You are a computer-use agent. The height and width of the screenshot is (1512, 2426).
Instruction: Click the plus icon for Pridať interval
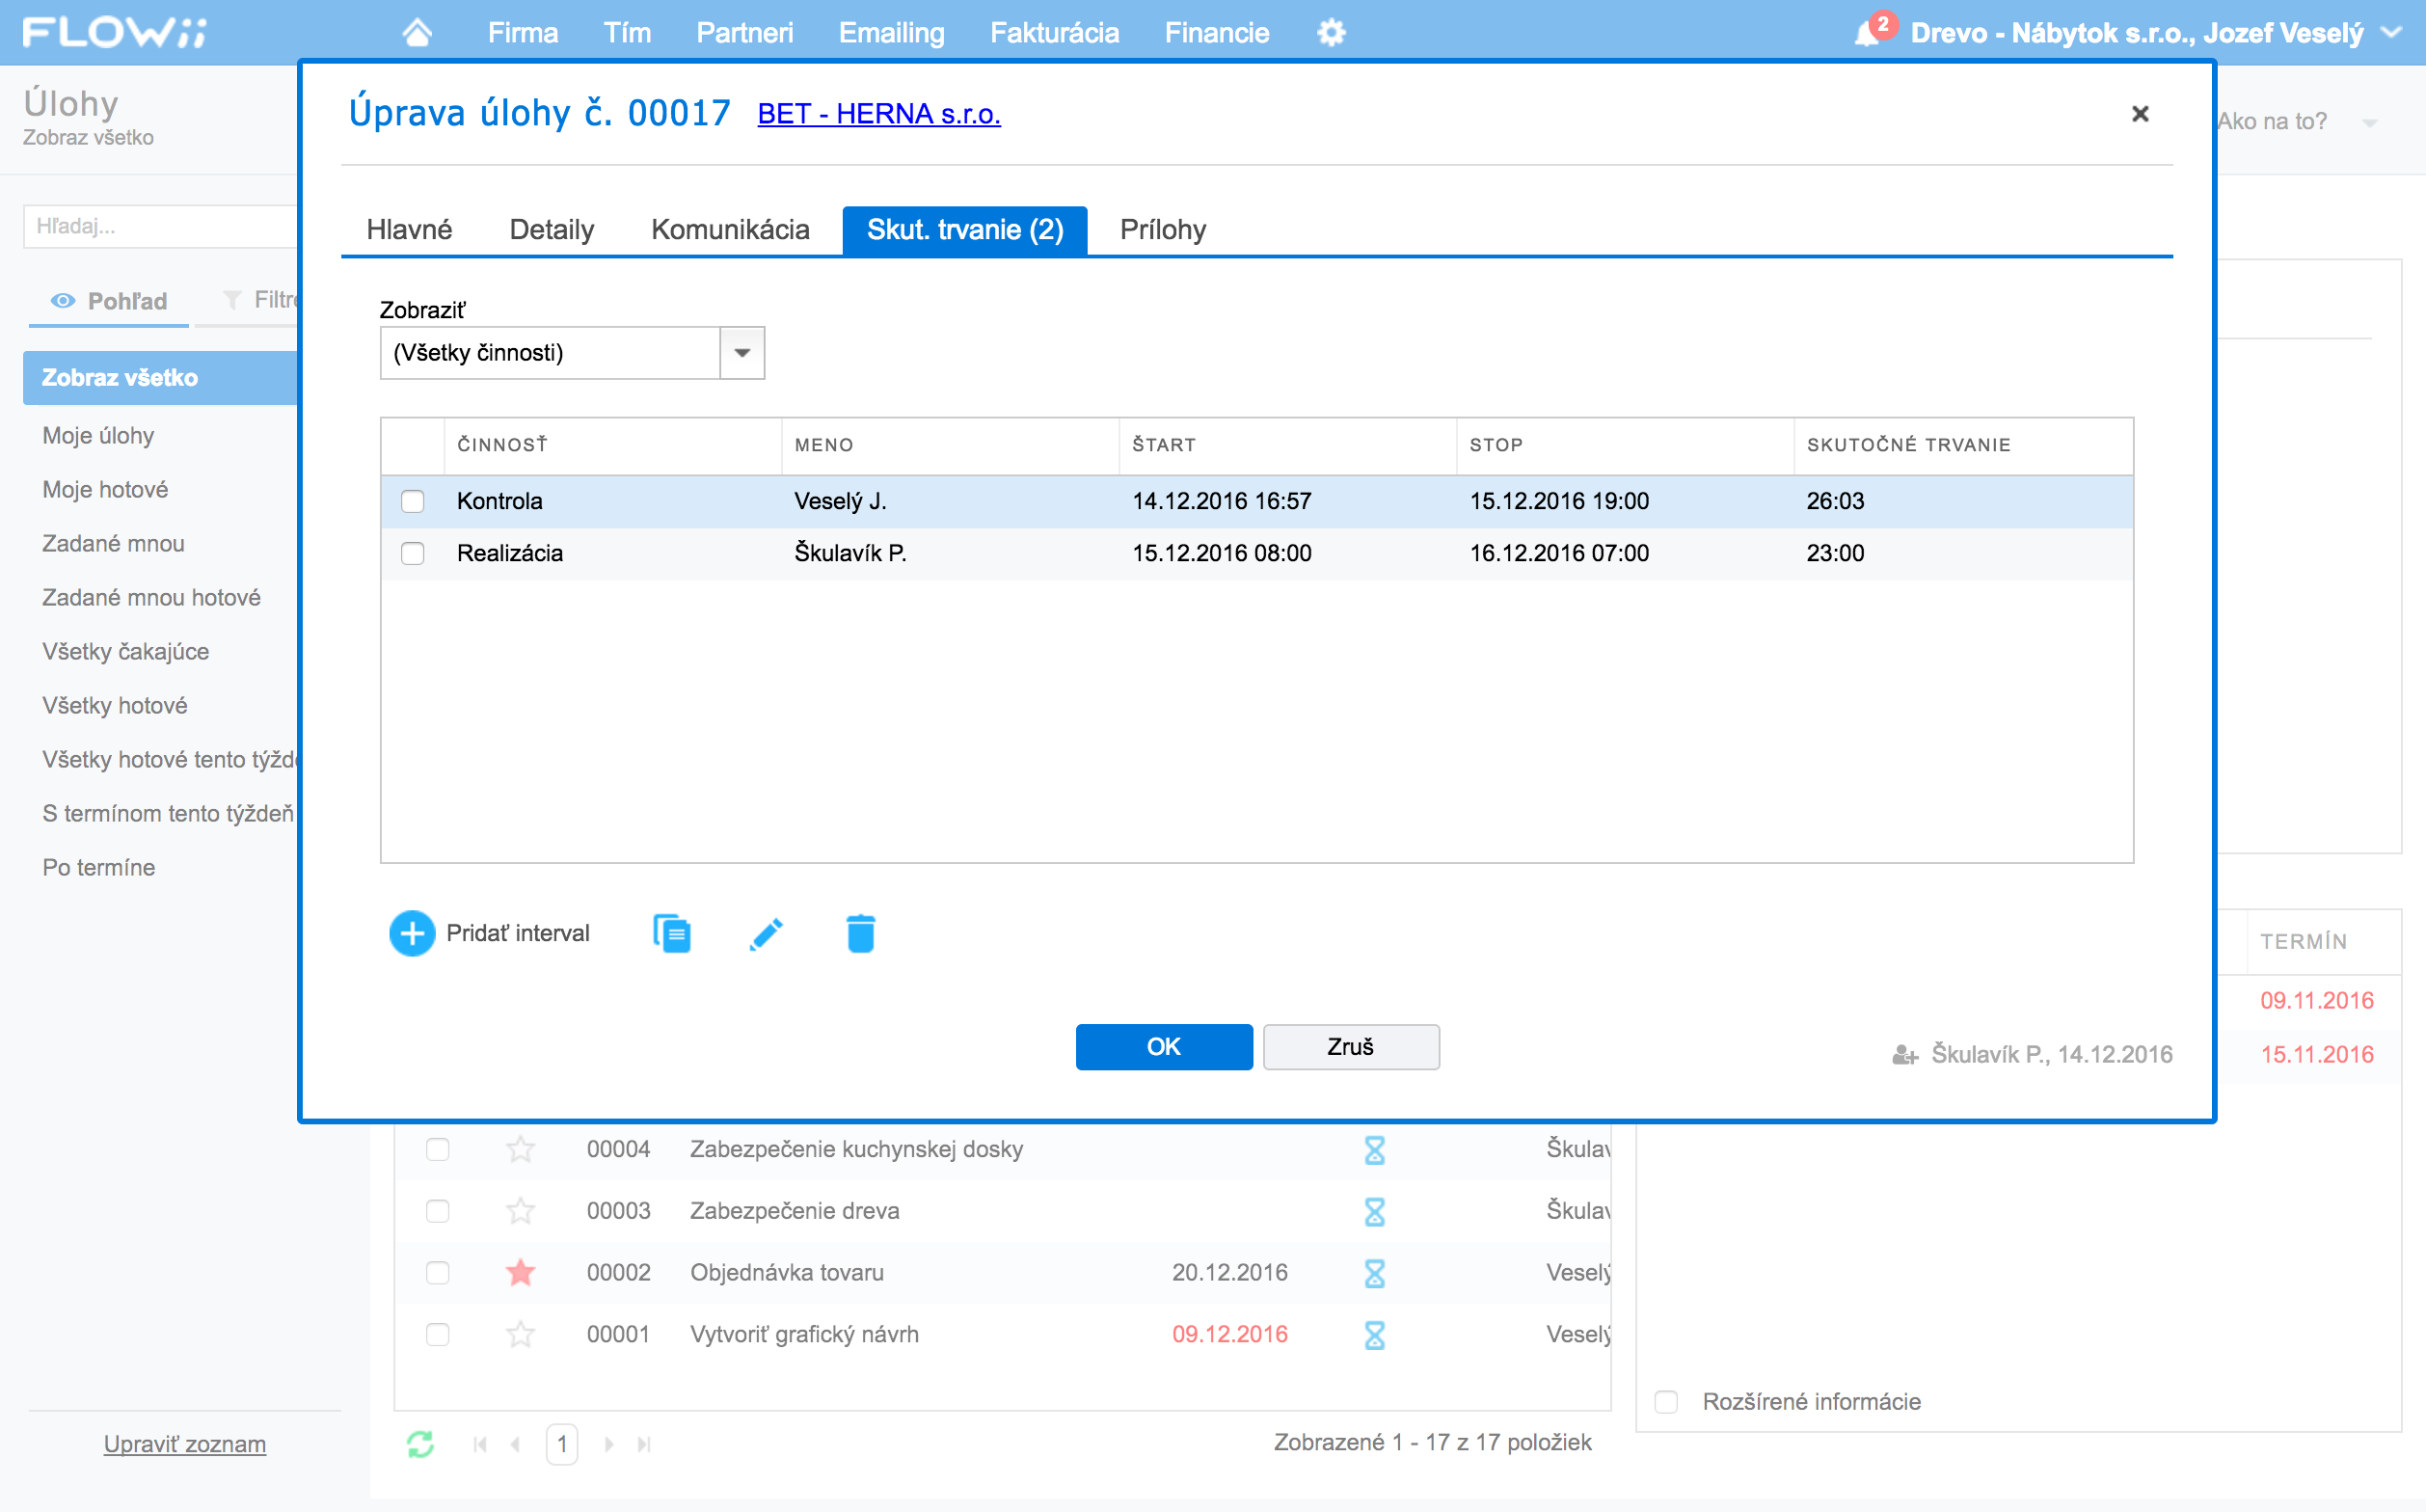(412, 933)
